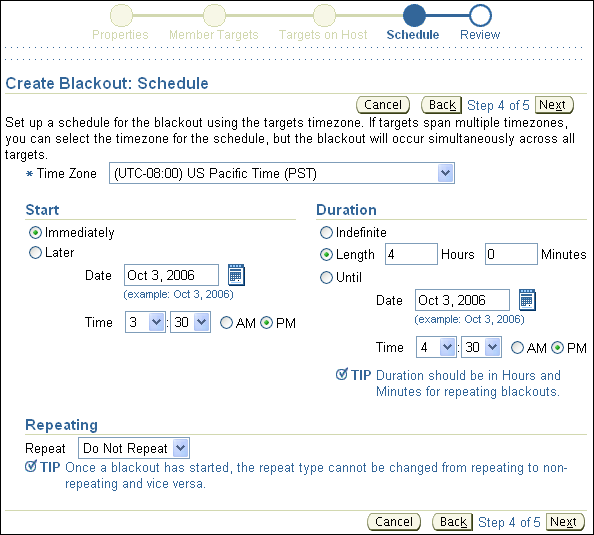Image resolution: width=594 pixels, height=535 pixels.
Task: Click the Until date example hint text
Action: (x=469, y=319)
